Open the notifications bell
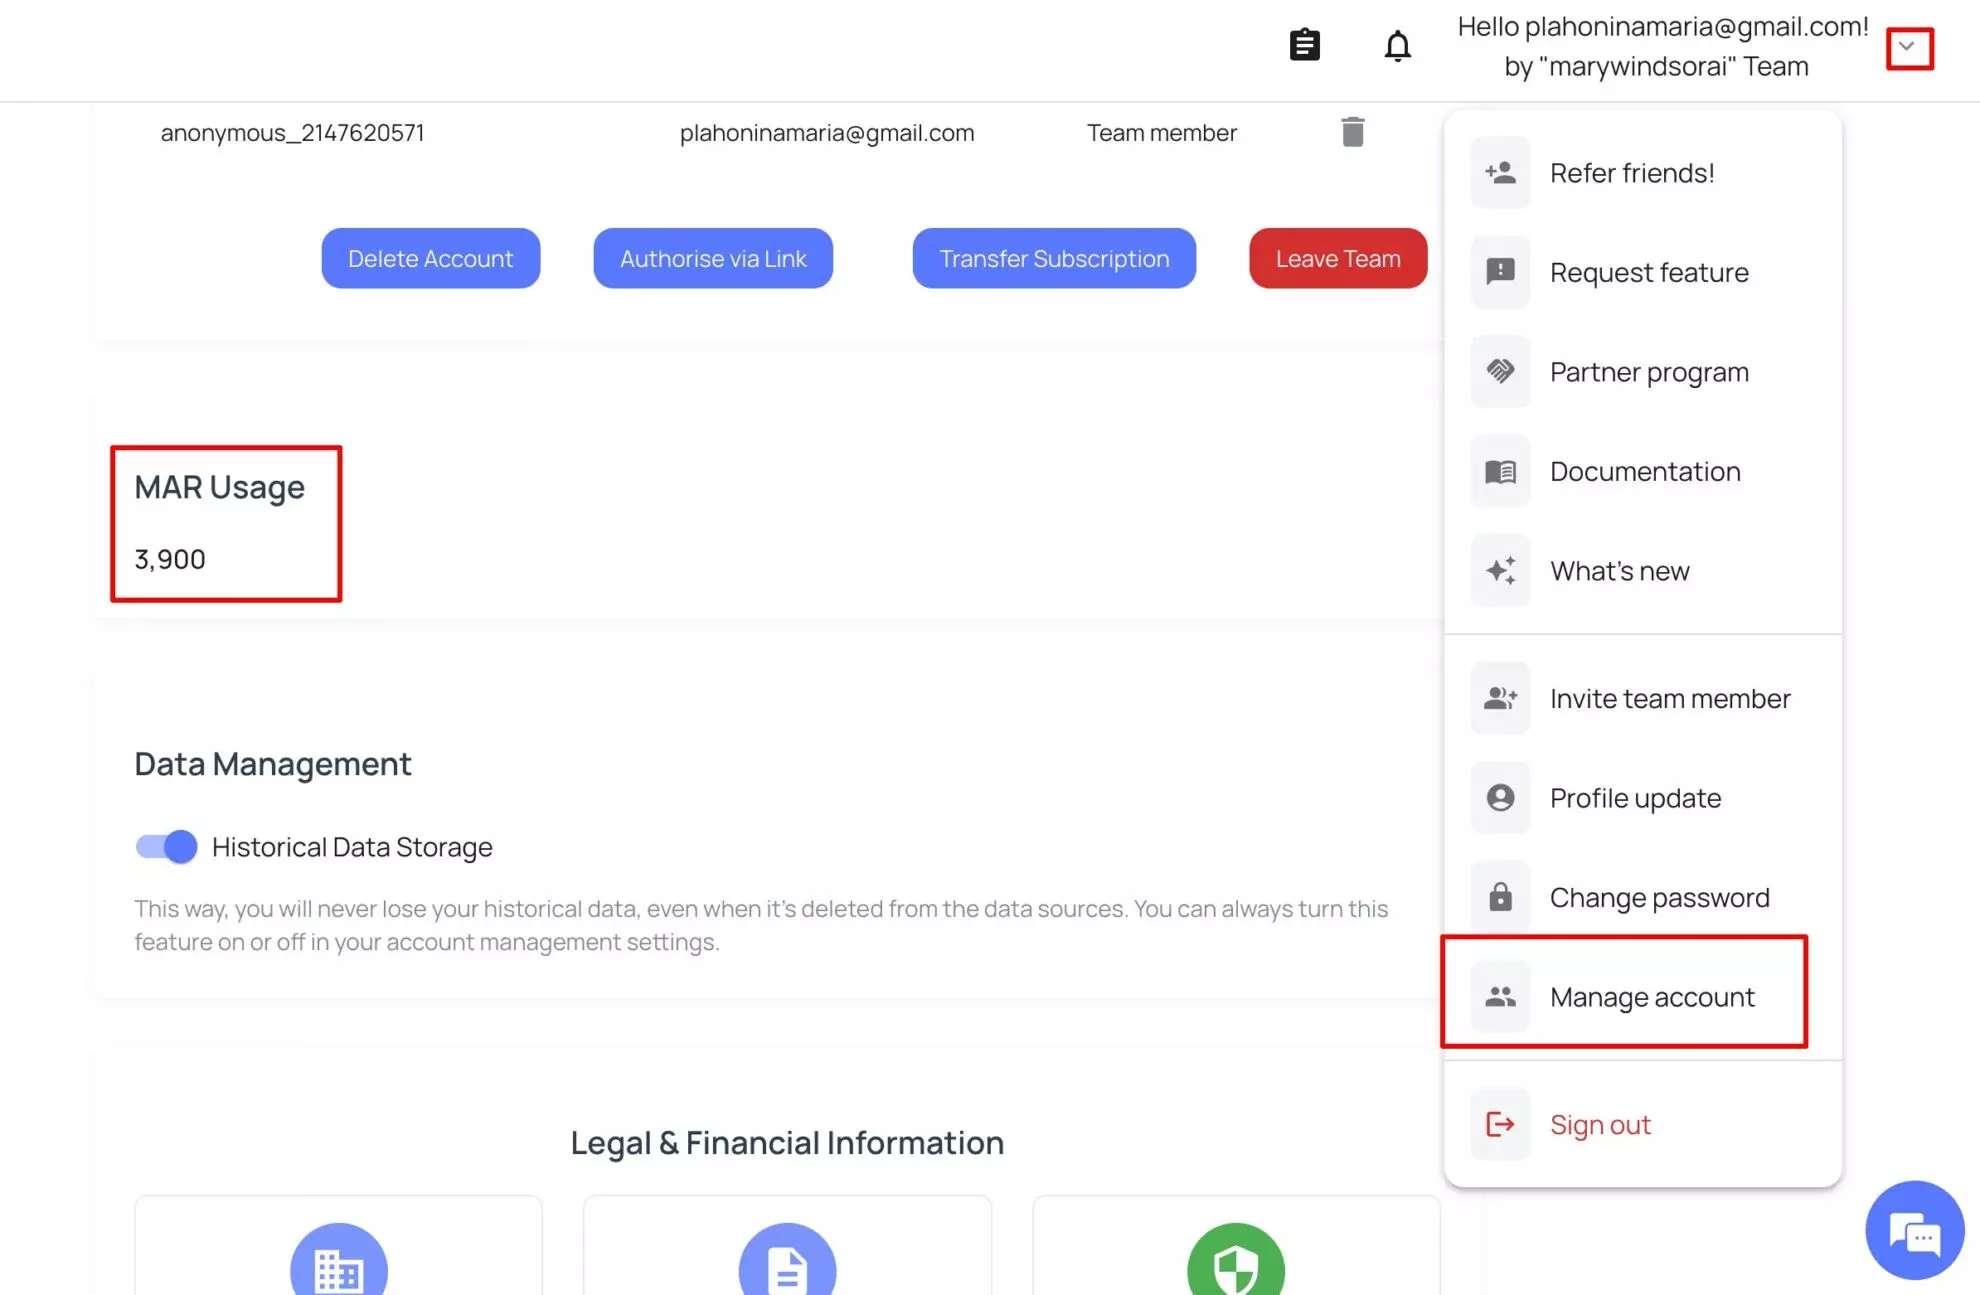 pyautogui.click(x=1397, y=46)
